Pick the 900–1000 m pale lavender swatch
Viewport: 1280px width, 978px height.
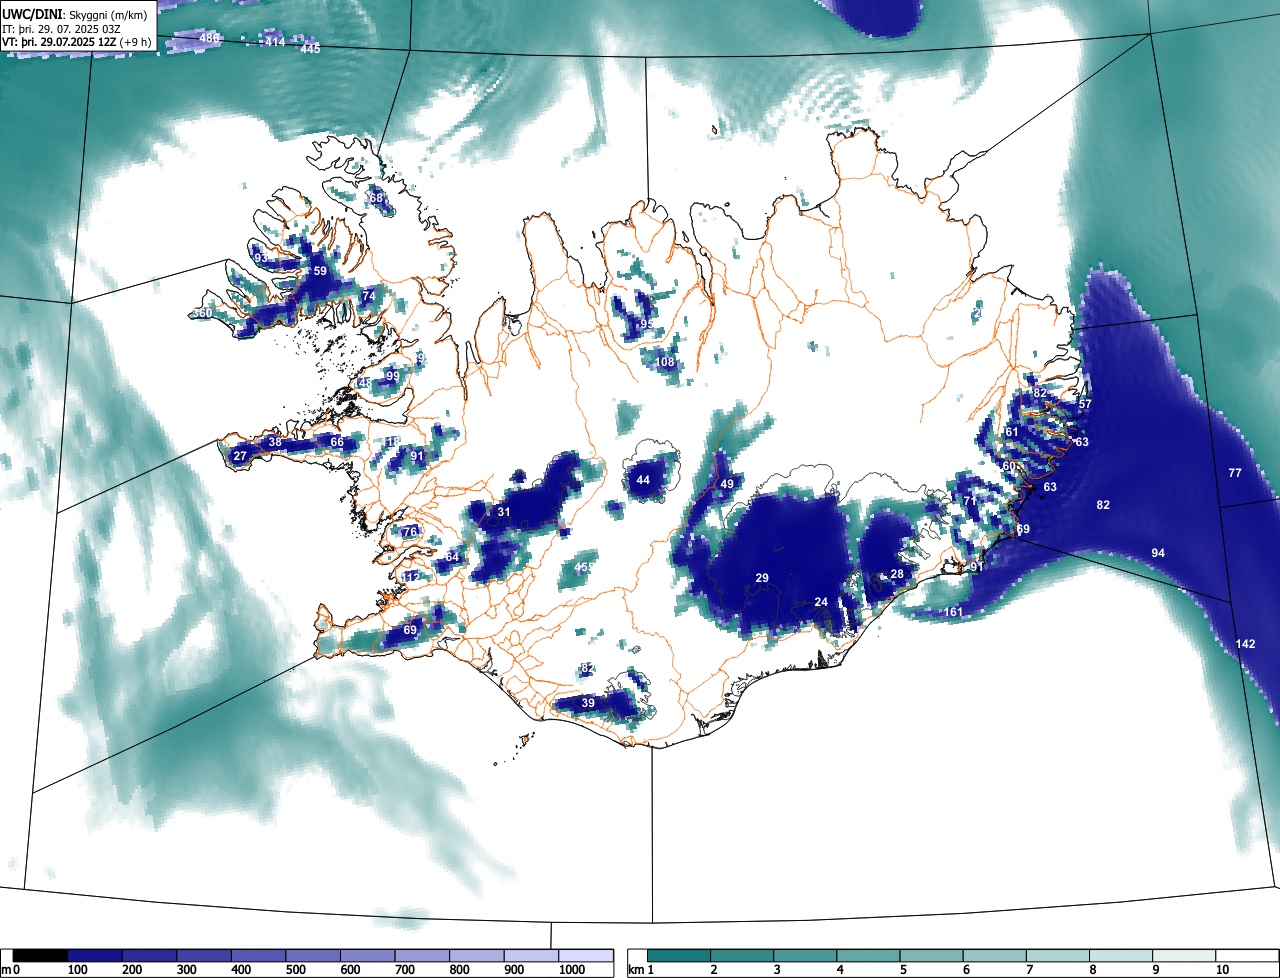tap(531, 956)
